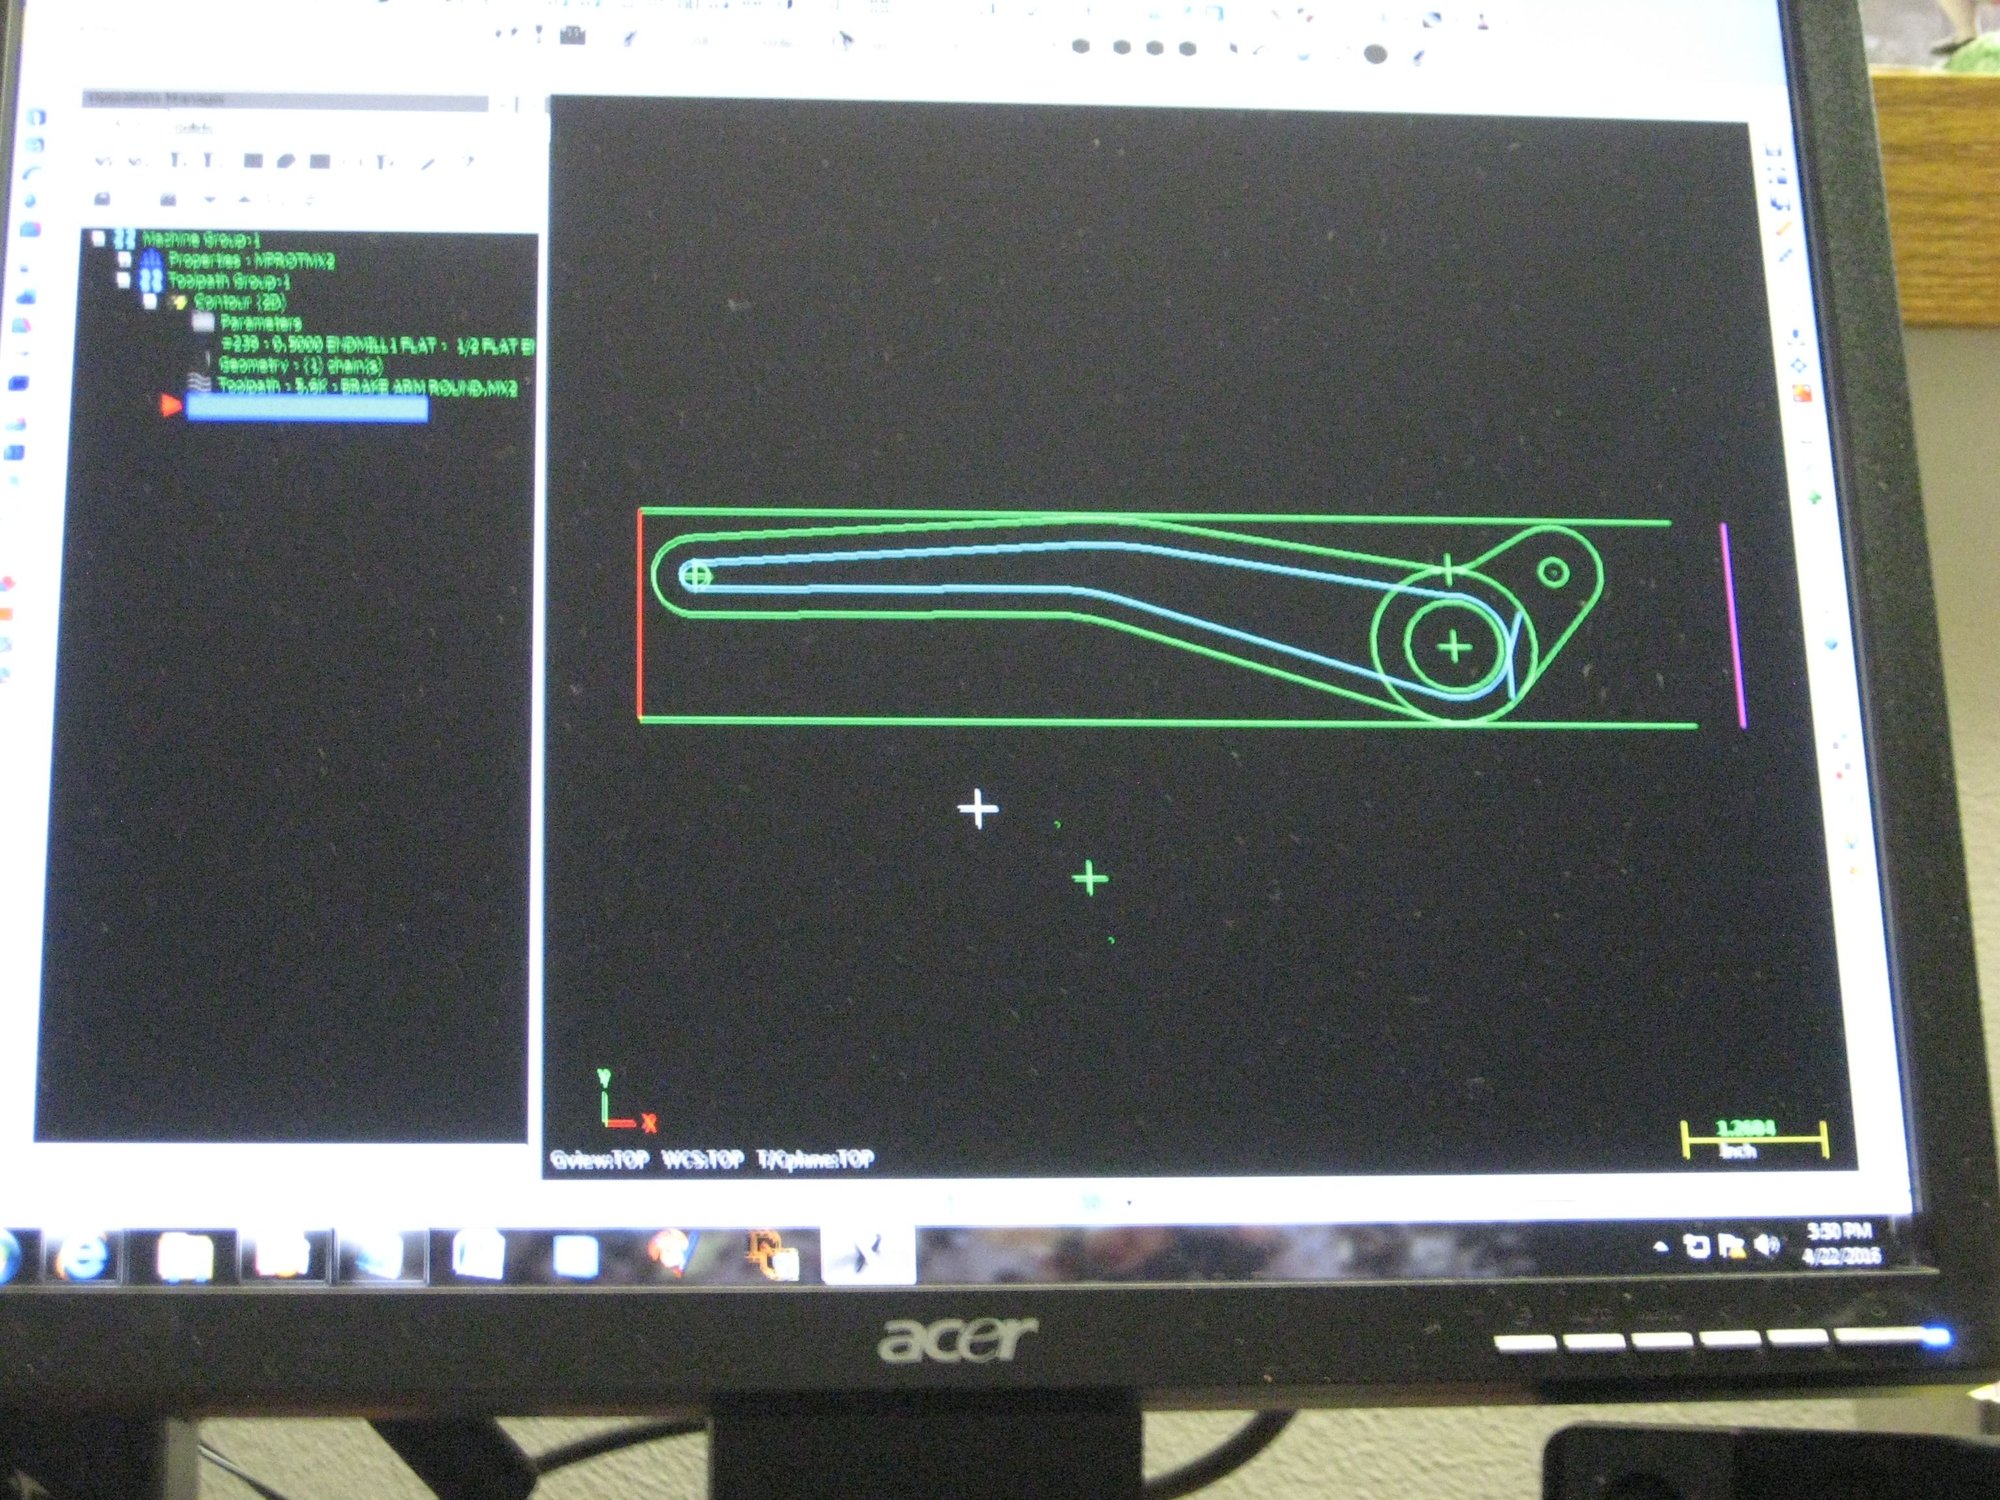Collapse the Contour (2D) operation node
The width and height of the screenshot is (2000, 1500).
point(150,301)
